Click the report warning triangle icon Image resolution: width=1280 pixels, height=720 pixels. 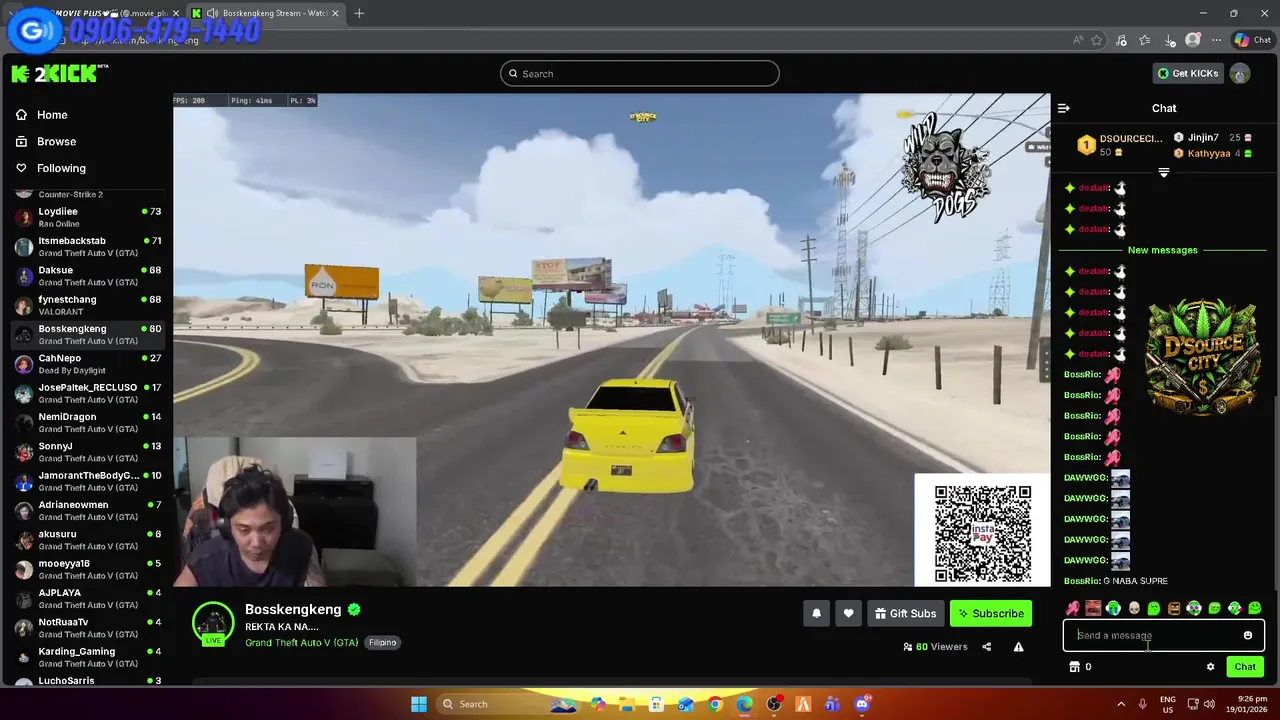point(1018,647)
